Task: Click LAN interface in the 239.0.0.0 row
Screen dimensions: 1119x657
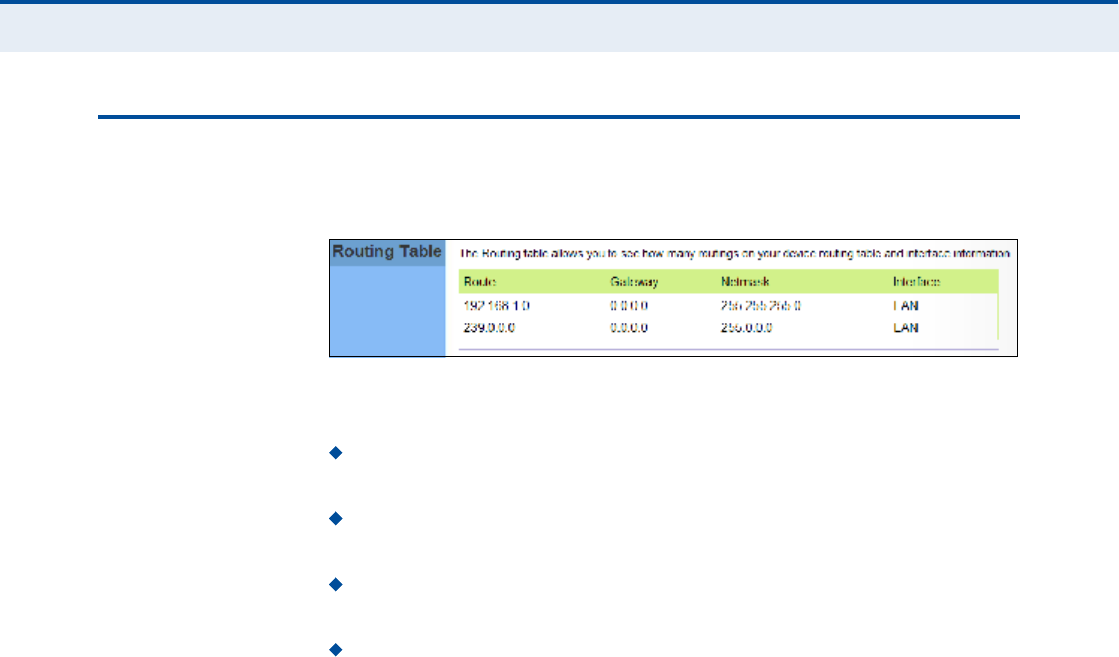Action: point(906,327)
